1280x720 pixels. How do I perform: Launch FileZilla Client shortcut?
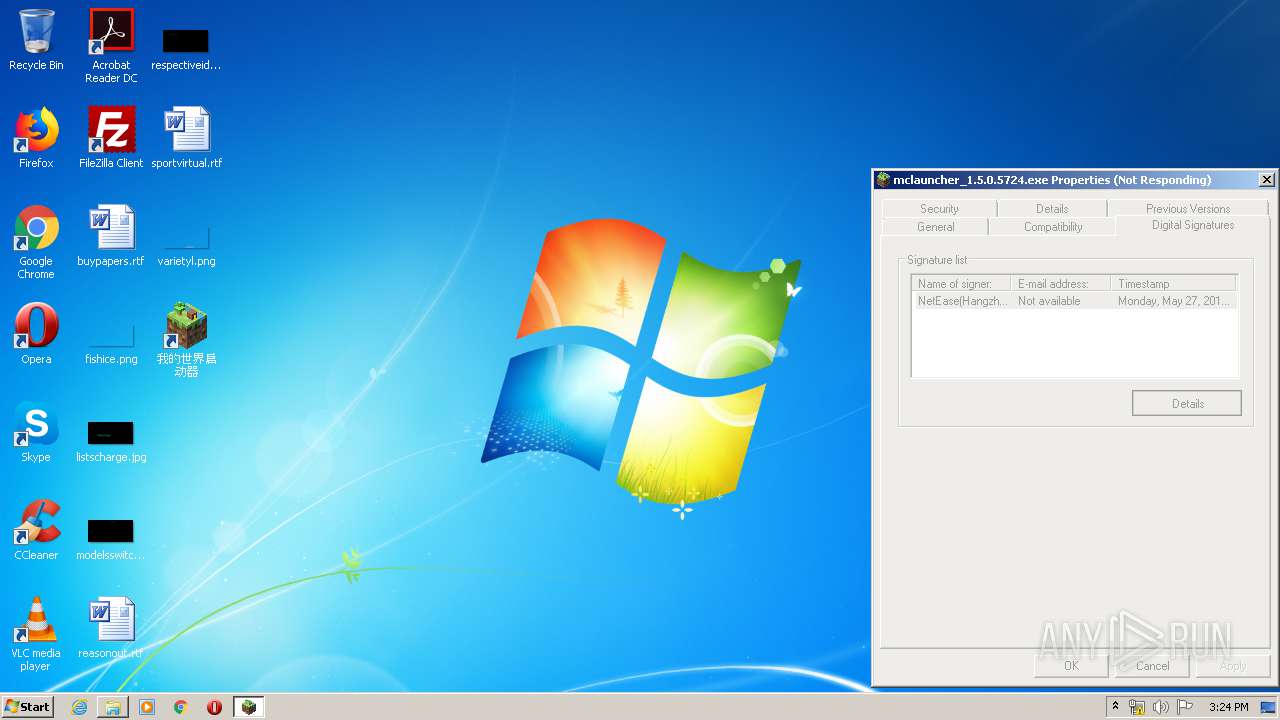pos(111,138)
